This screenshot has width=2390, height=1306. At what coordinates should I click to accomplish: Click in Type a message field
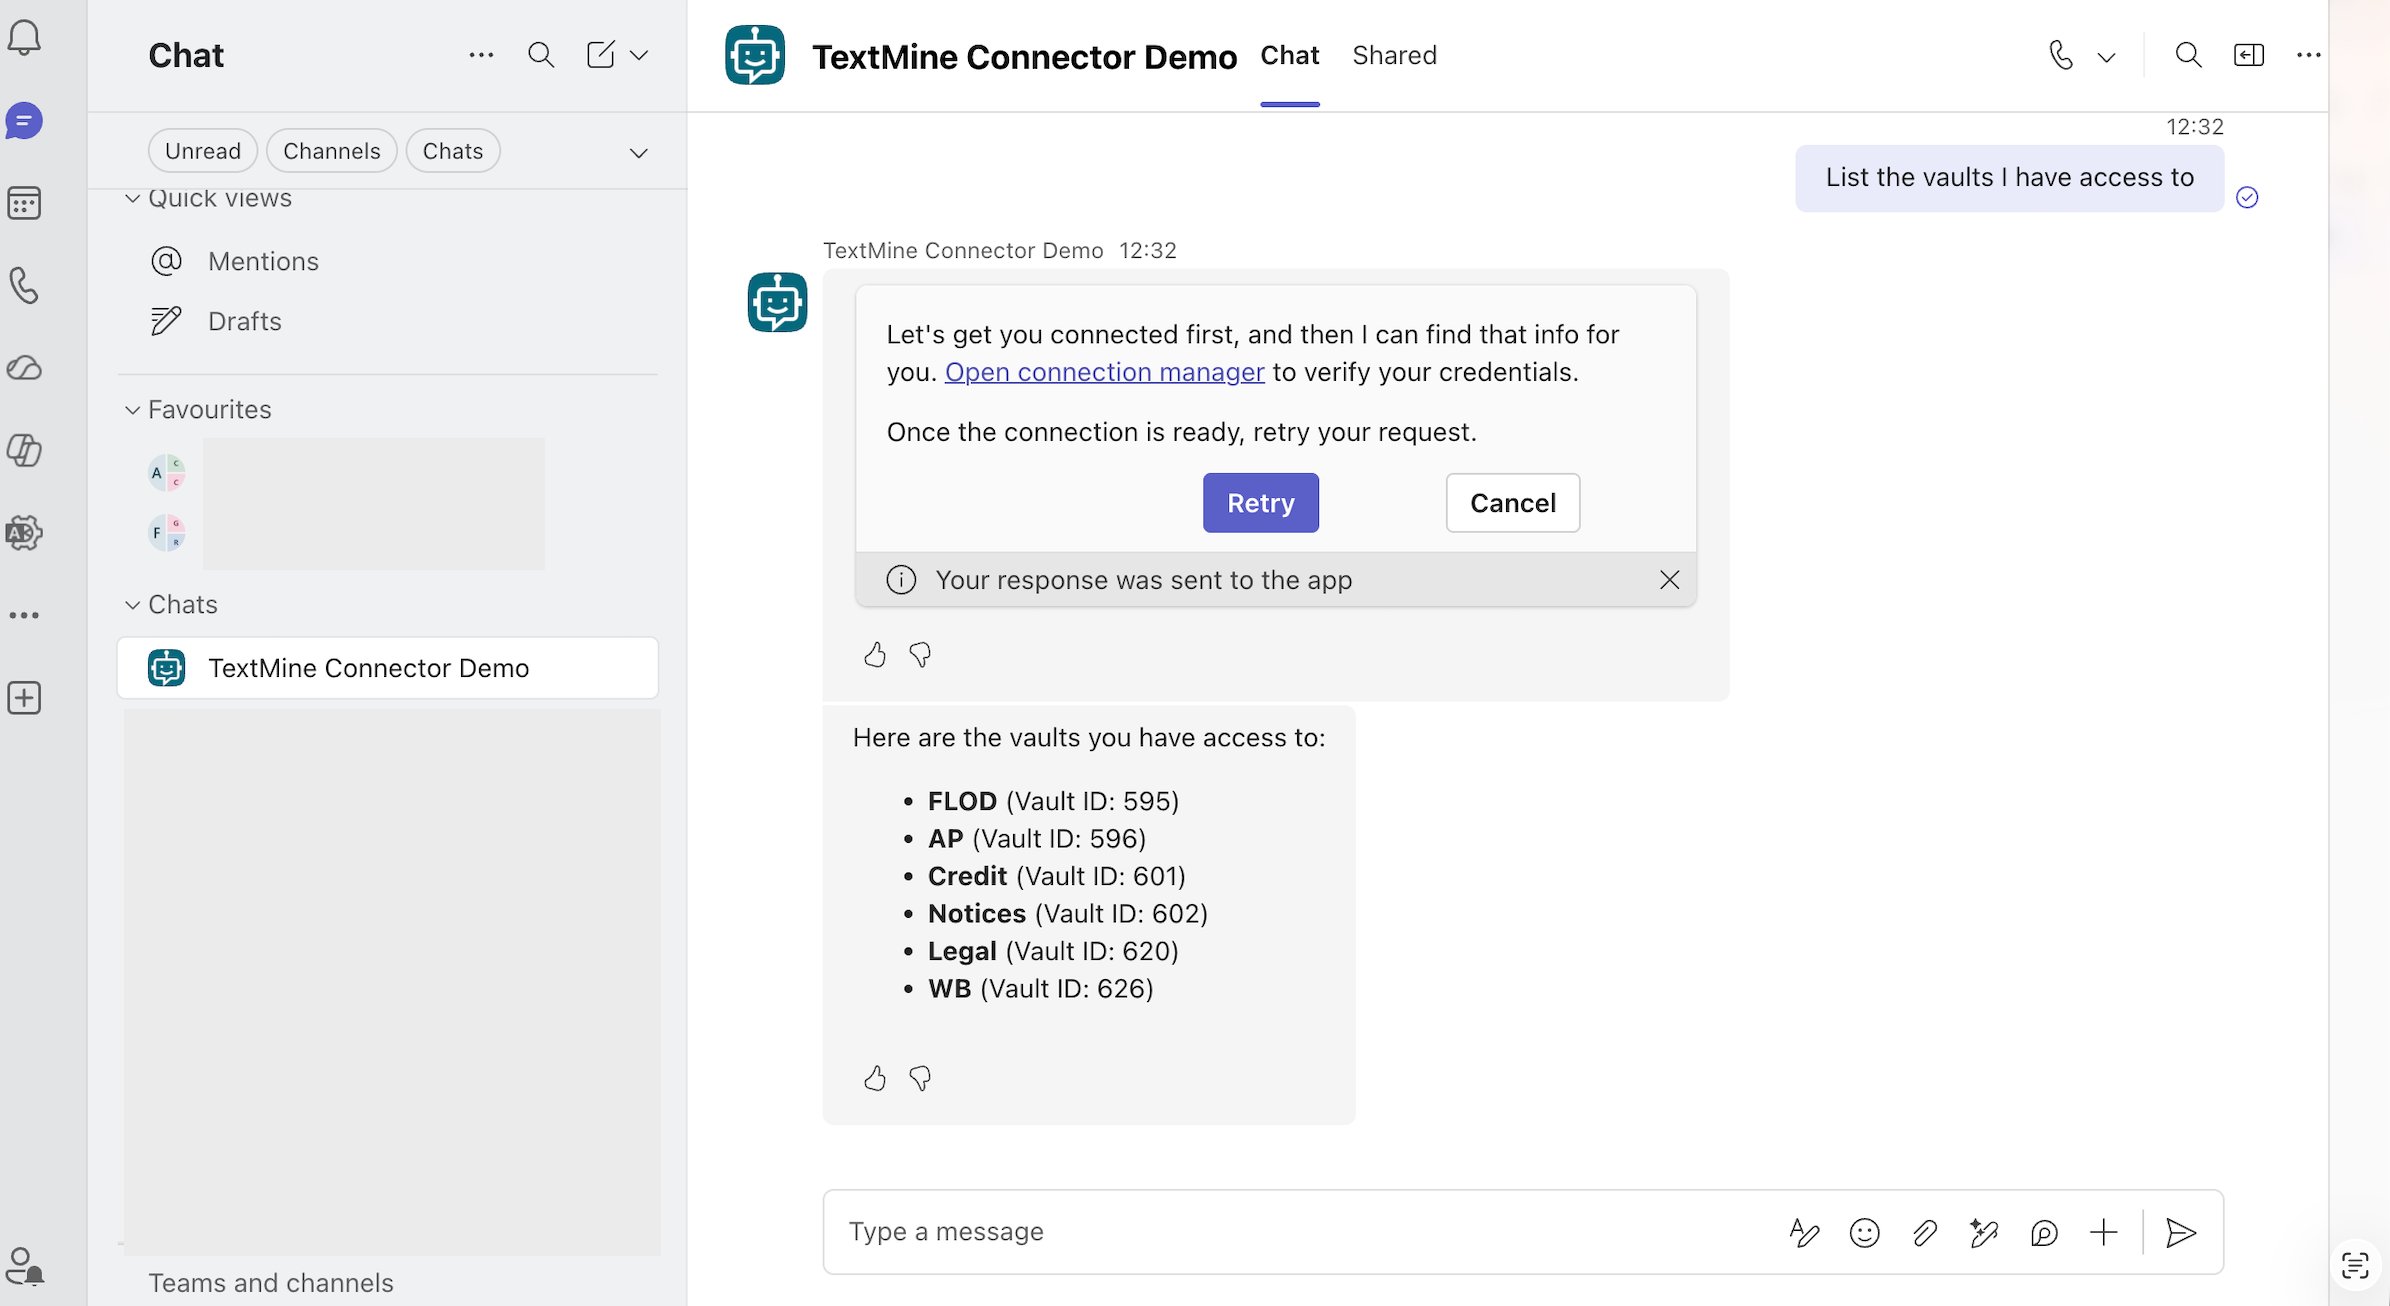(x=1300, y=1232)
